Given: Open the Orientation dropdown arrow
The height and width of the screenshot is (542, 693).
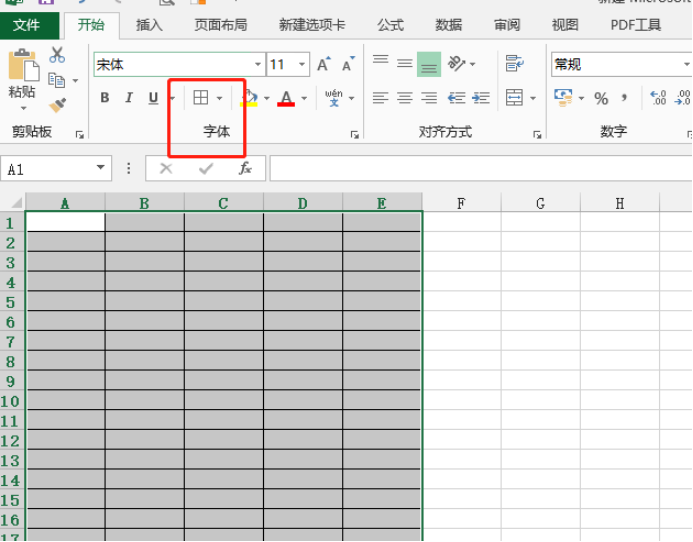Looking at the screenshot, I should 473,65.
